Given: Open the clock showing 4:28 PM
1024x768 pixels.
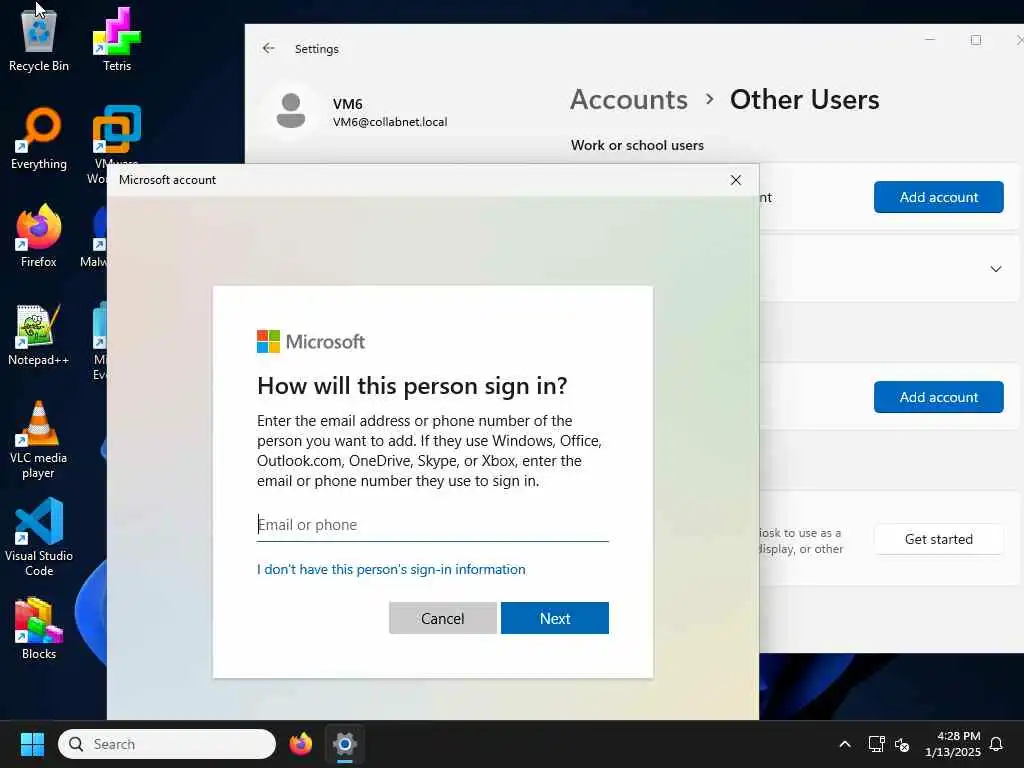Looking at the screenshot, I should (953, 744).
